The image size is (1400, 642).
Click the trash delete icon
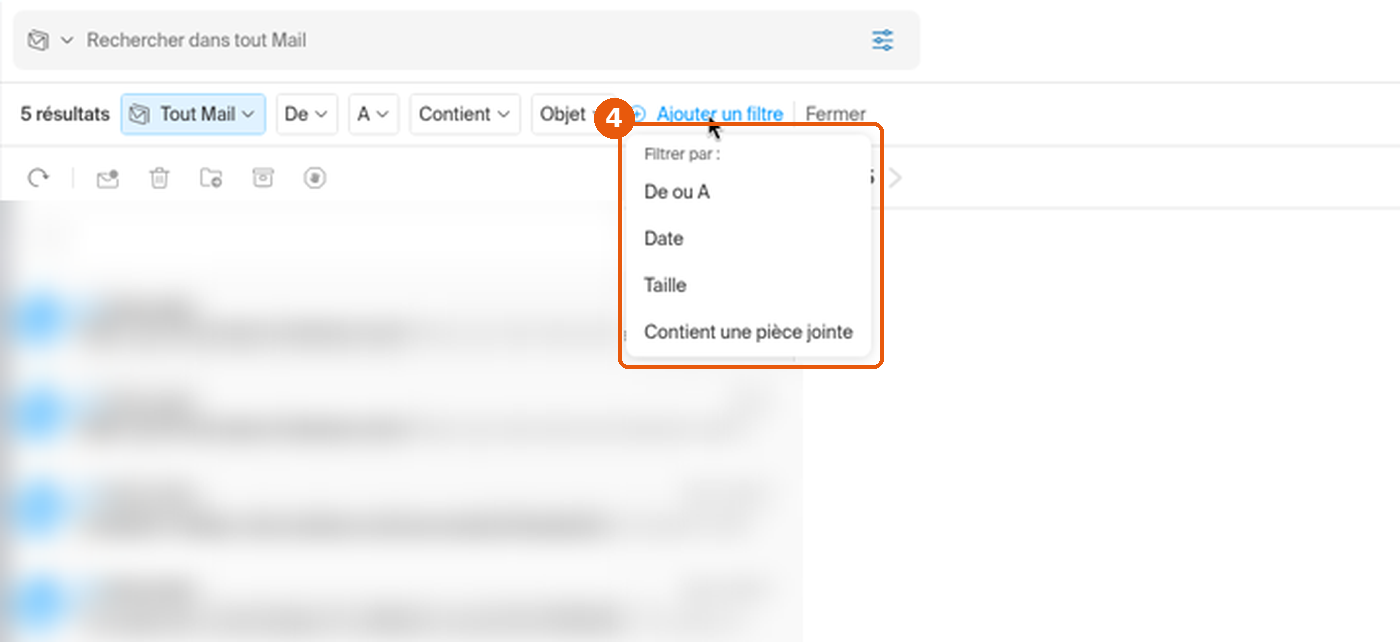159,178
